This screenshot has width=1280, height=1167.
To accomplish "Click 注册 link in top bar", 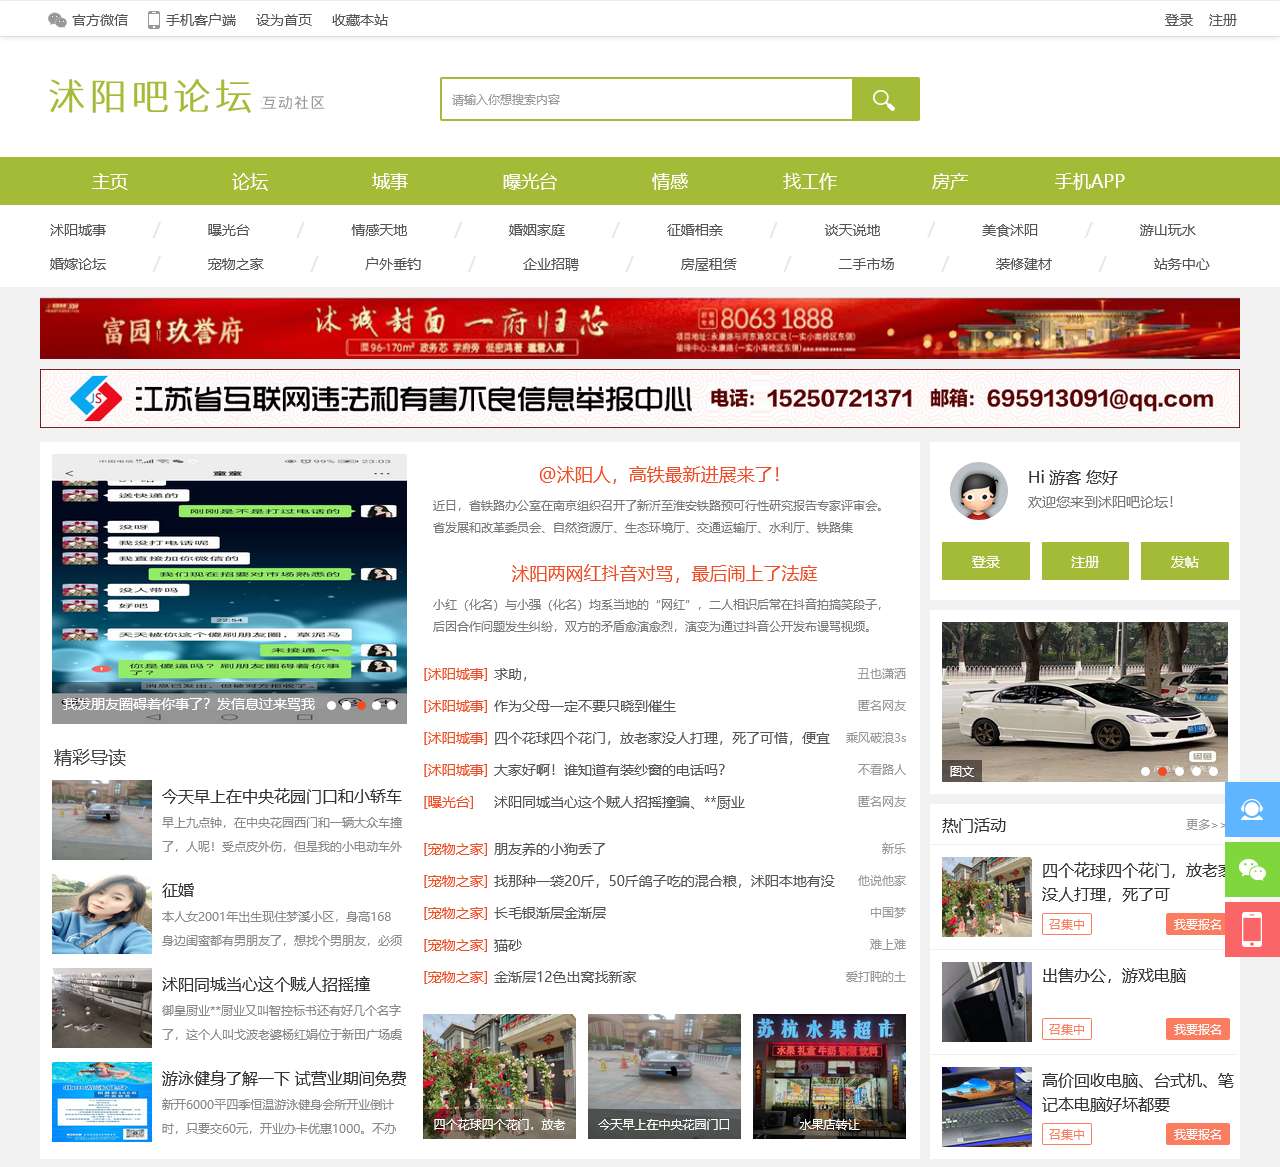I will click(x=1223, y=20).
